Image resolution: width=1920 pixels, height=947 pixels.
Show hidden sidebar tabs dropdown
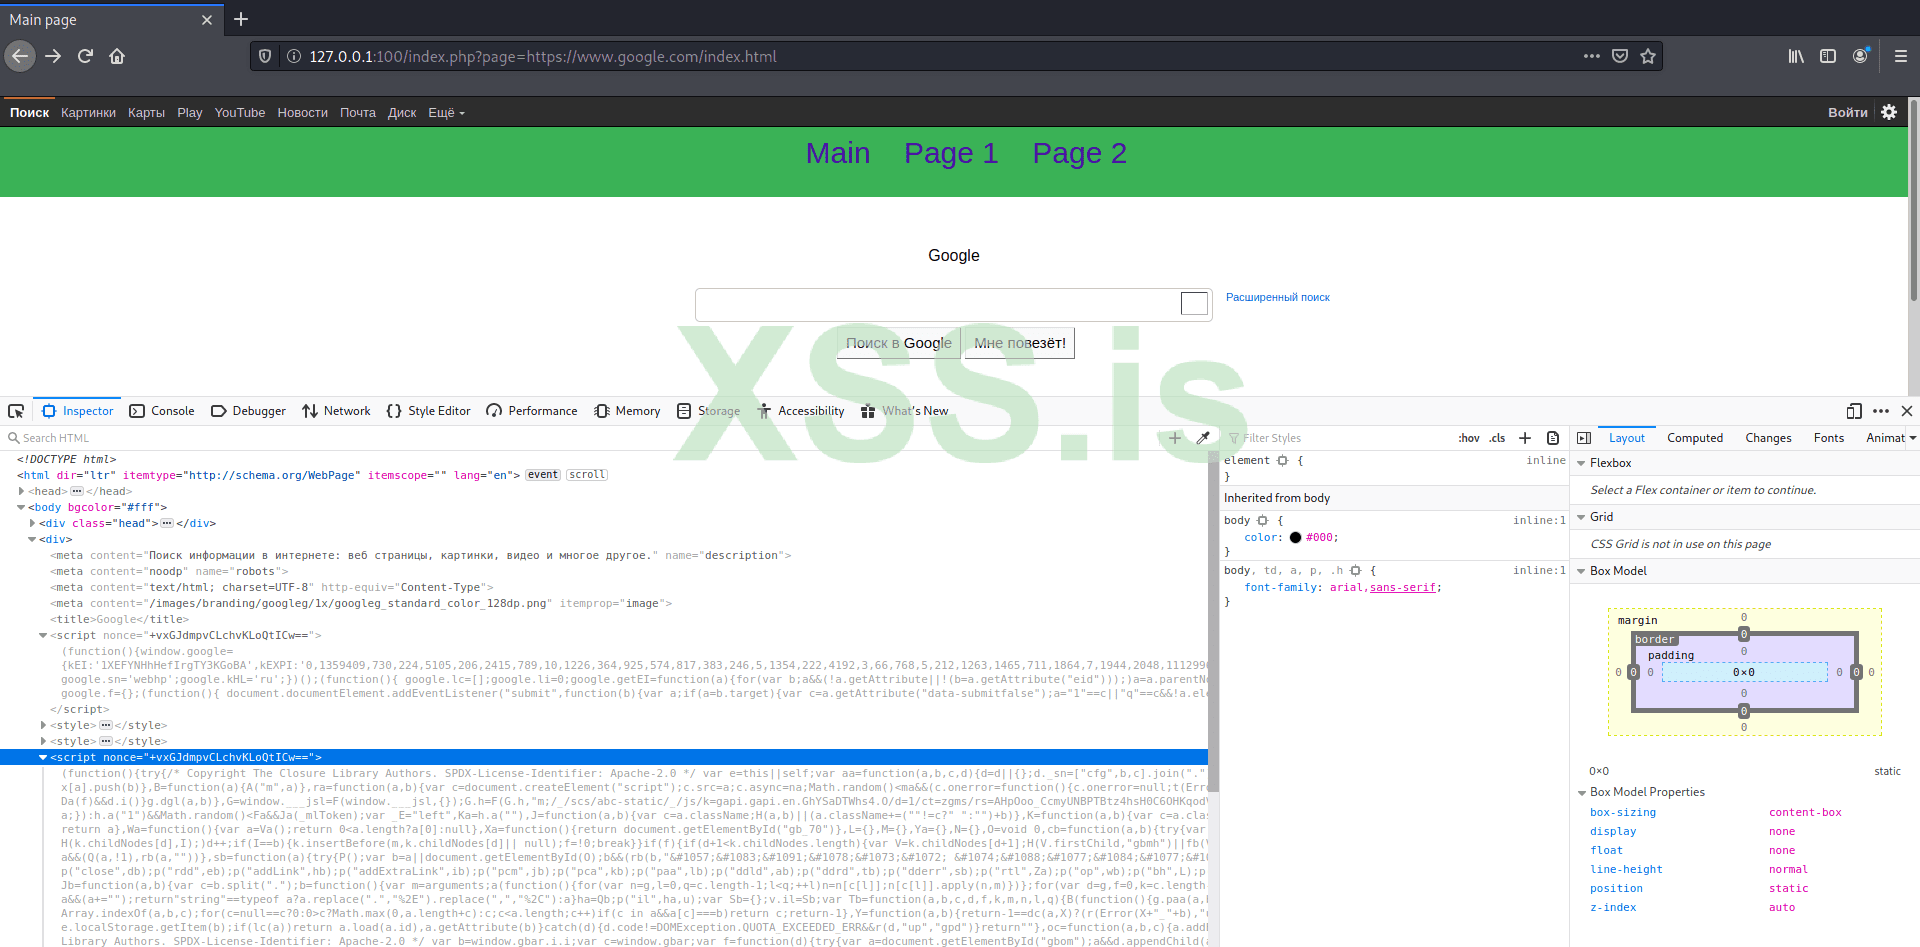pyautogui.click(x=1913, y=438)
